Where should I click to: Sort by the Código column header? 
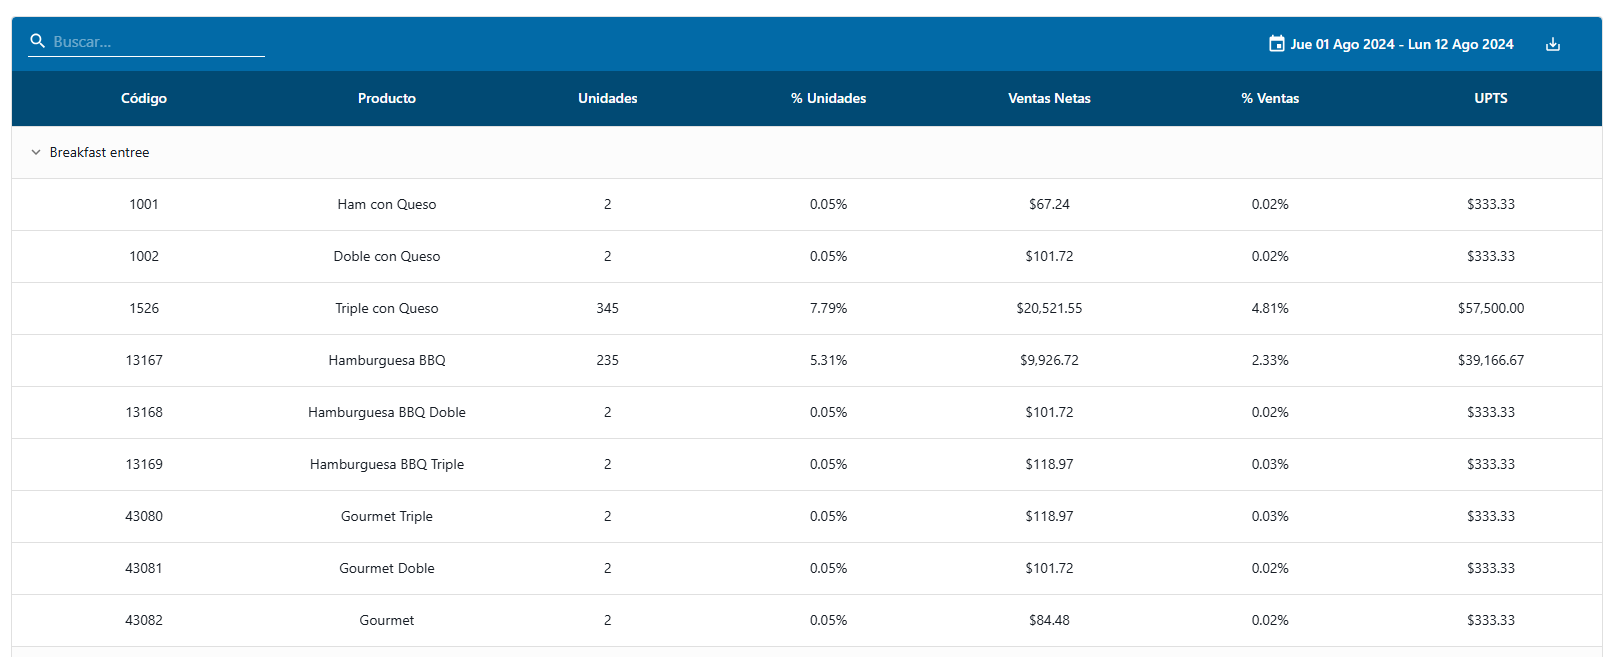[144, 98]
